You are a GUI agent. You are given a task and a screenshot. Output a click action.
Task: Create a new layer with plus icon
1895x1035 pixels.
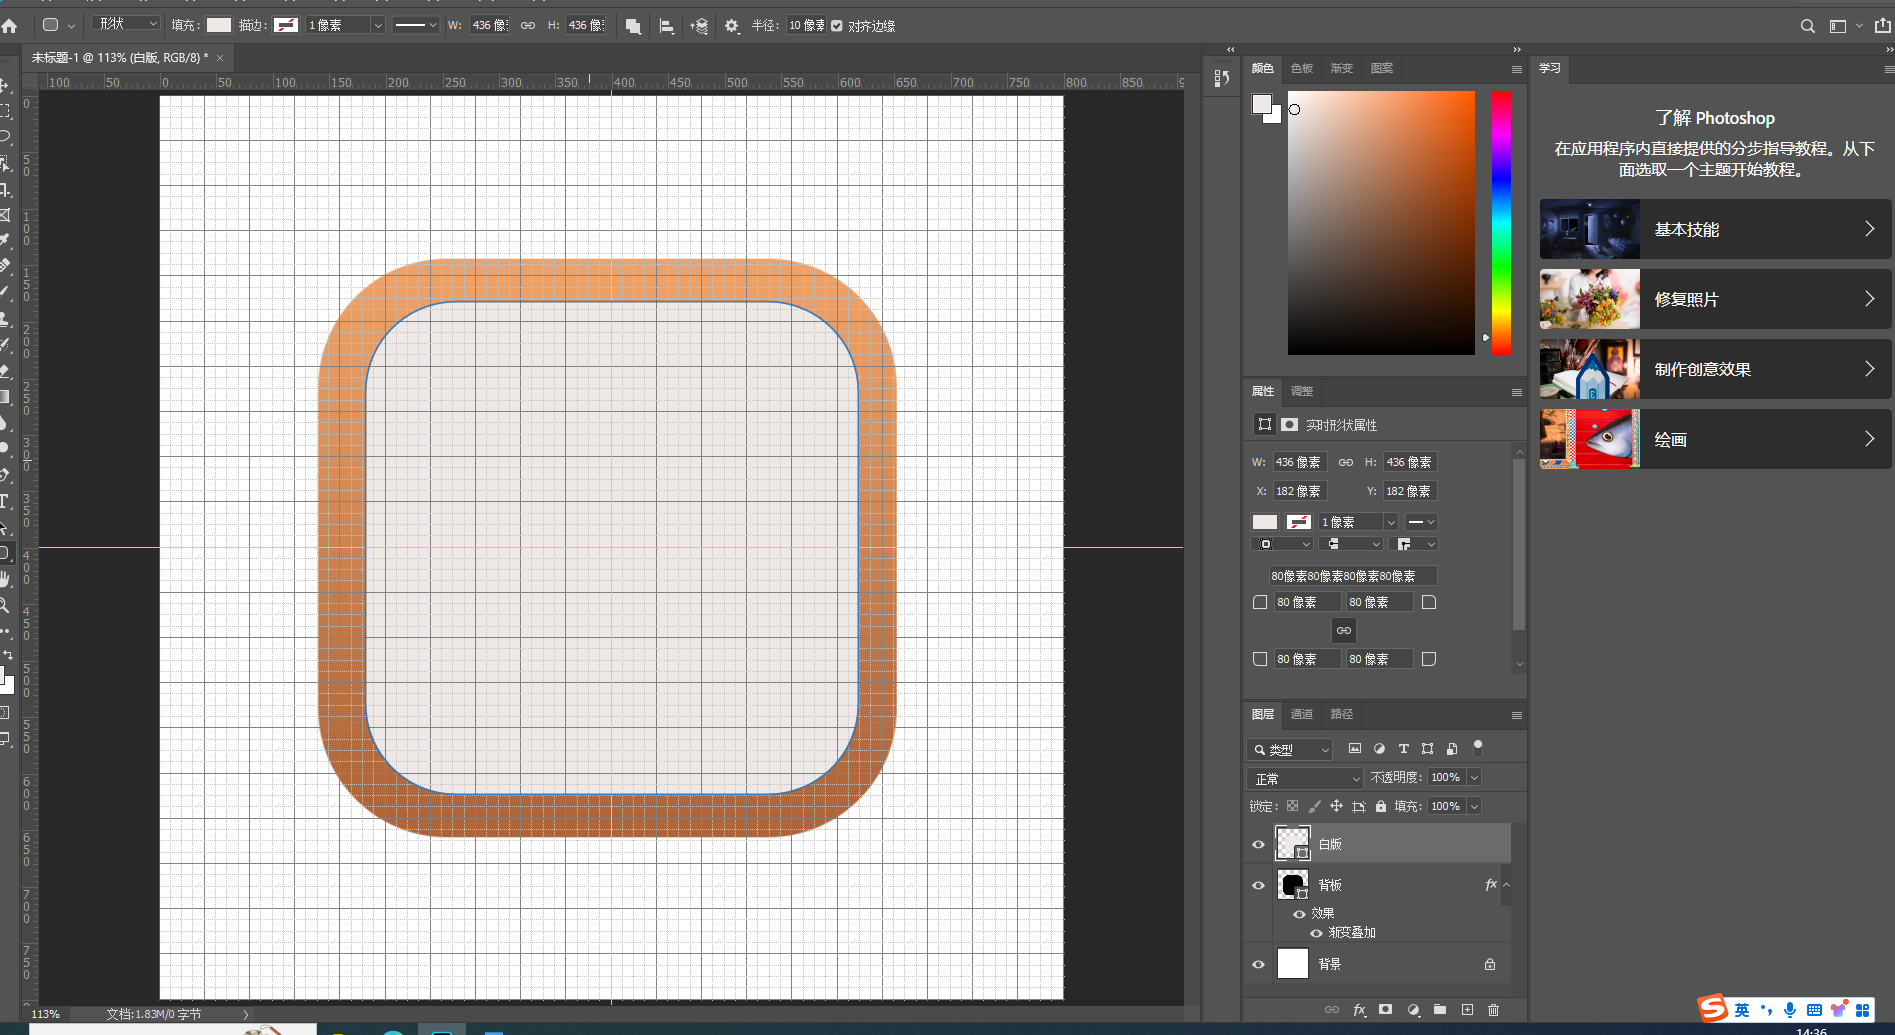1467,1010
